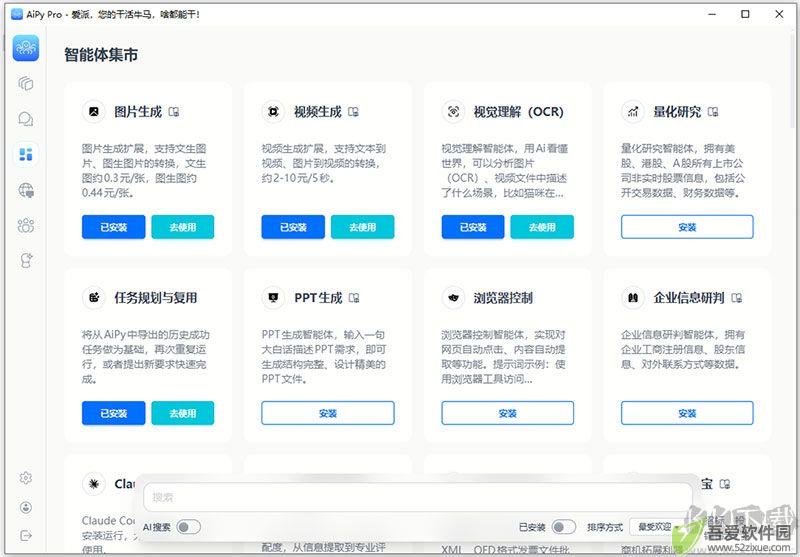Click 去使用 on 图片生成 card
This screenshot has height=557, width=800.
(x=183, y=227)
